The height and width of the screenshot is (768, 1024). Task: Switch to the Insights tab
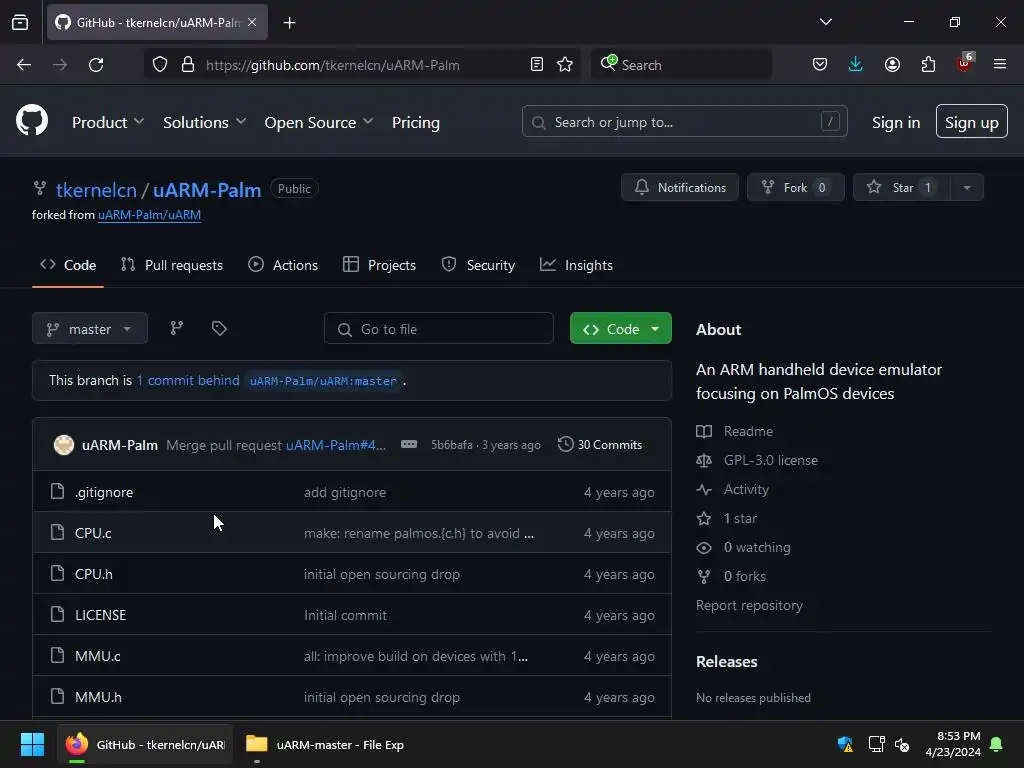576,265
